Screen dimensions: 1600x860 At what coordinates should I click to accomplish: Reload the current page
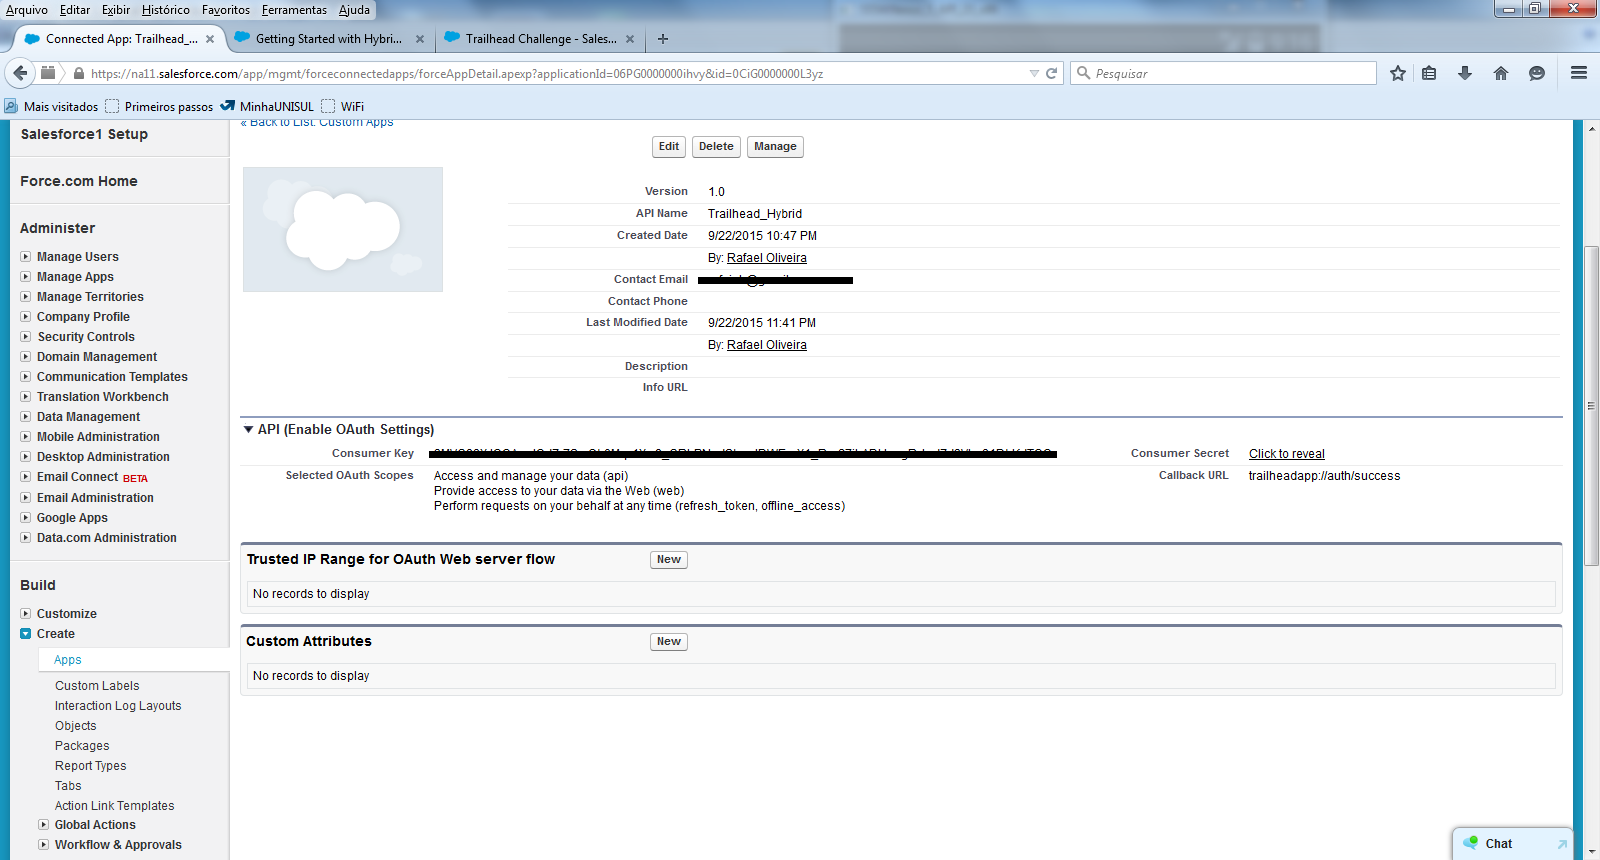tap(1052, 73)
